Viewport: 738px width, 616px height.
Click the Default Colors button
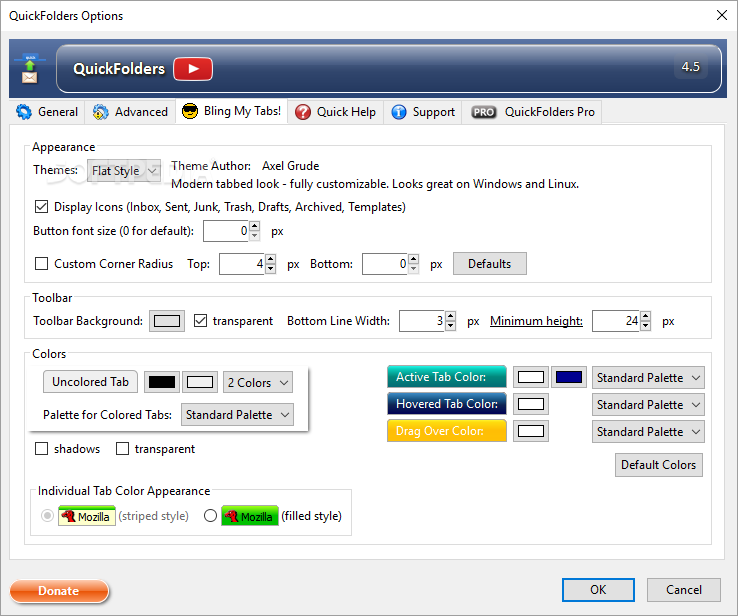pos(658,465)
